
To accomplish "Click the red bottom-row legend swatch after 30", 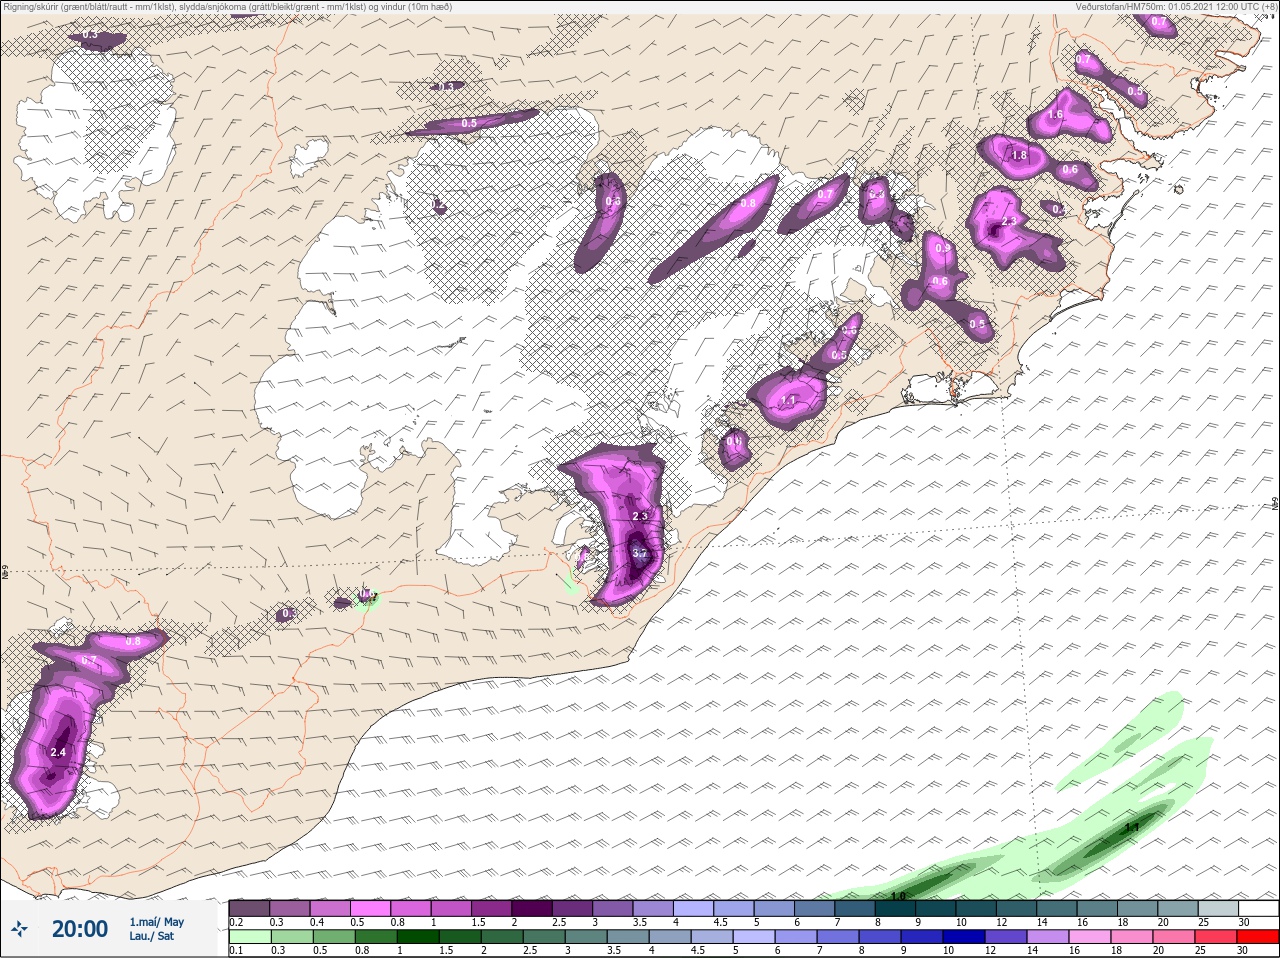I will click(1259, 937).
